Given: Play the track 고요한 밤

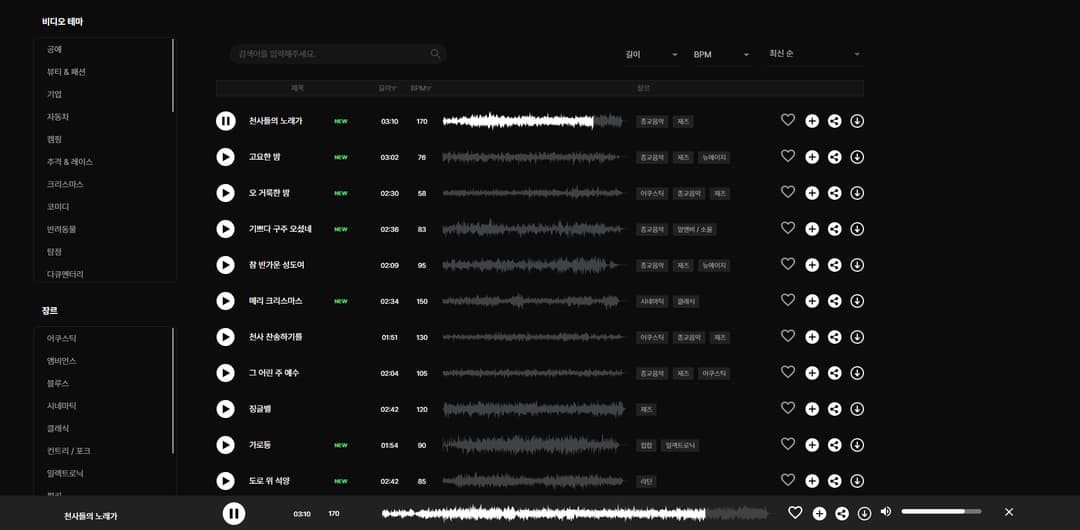Looking at the screenshot, I should pyautogui.click(x=226, y=157).
